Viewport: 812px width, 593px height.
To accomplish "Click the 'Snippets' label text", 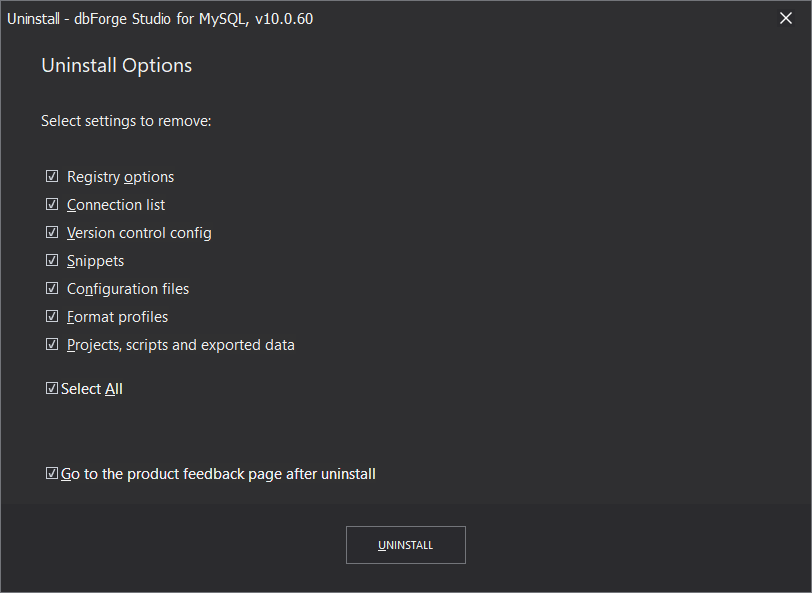I will (95, 261).
